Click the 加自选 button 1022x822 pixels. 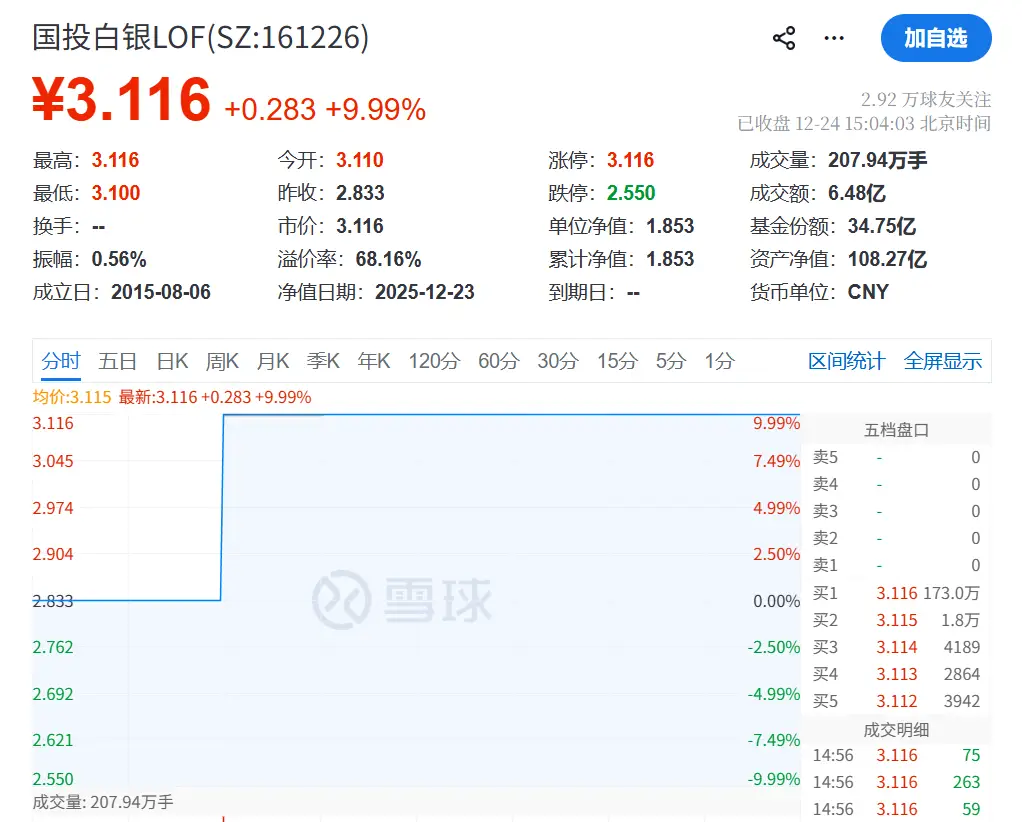(x=936, y=38)
